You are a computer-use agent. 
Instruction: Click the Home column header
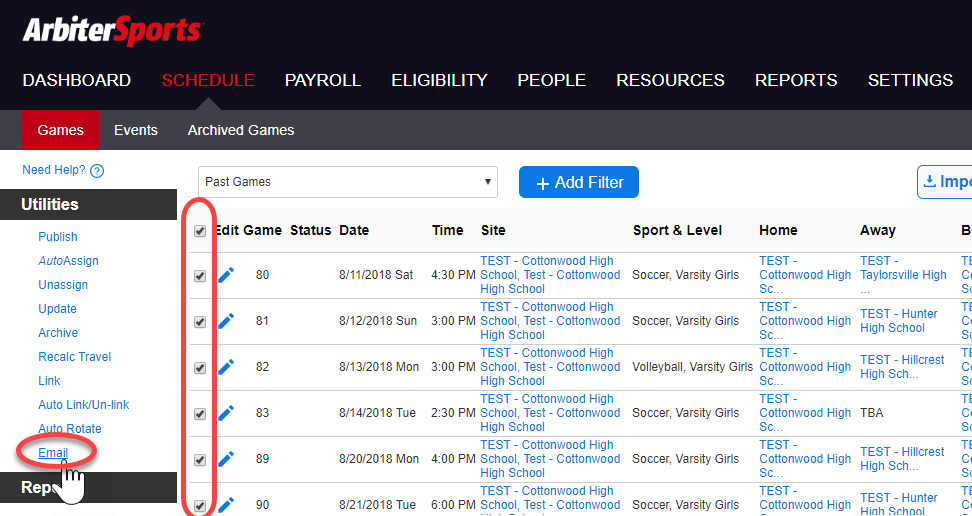(778, 230)
